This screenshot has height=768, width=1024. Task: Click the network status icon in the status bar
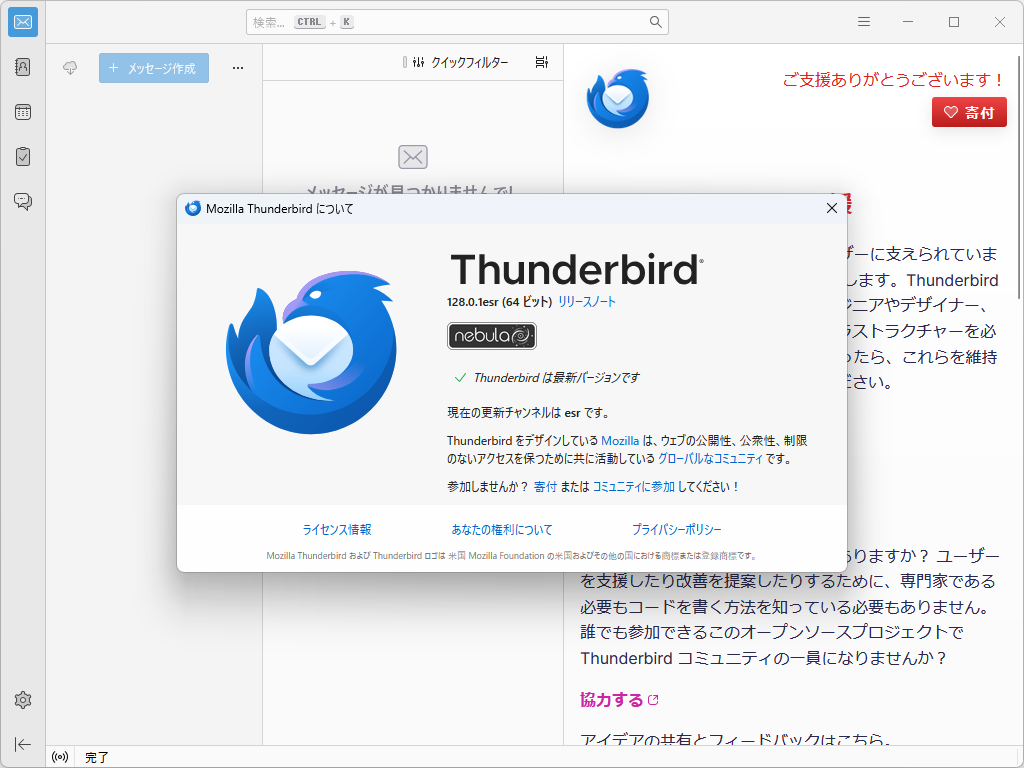click(x=59, y=757)
